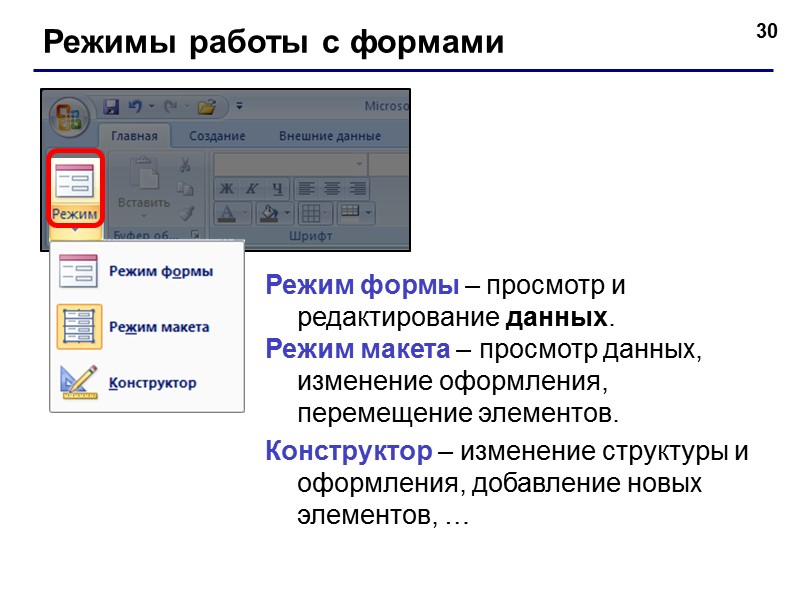Expand Customize Quick Access Toolbar arrow
The image size is (800, 600).
point(239,106)
